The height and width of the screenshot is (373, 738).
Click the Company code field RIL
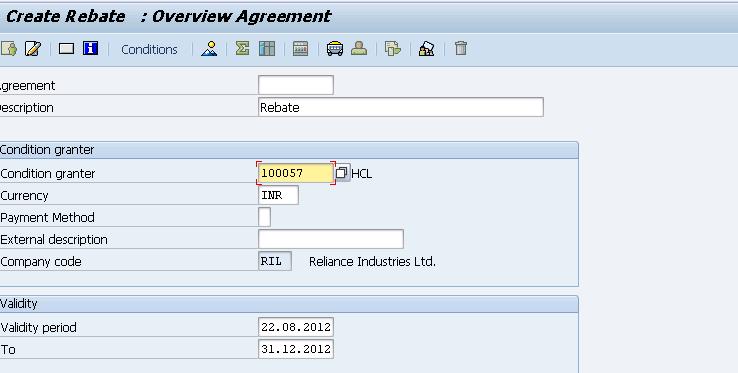point(275,261)
